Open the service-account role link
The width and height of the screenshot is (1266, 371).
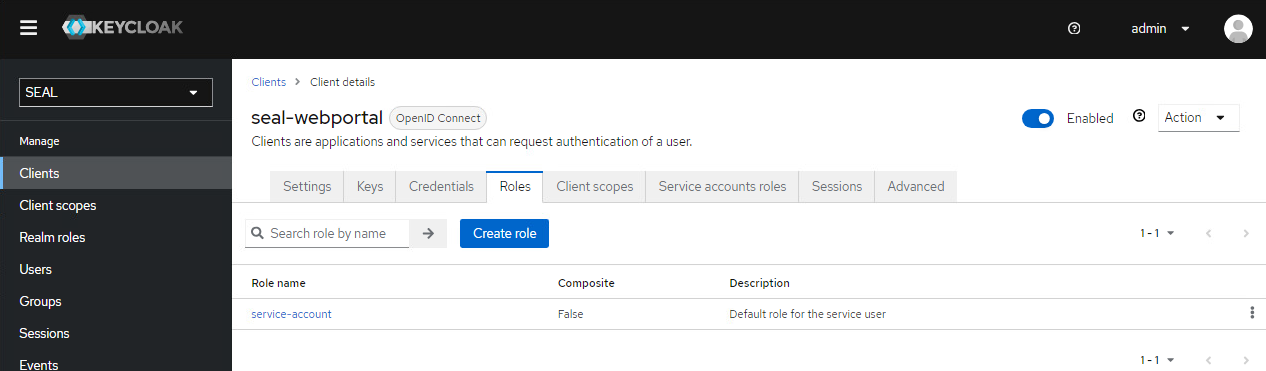point(291,314)
